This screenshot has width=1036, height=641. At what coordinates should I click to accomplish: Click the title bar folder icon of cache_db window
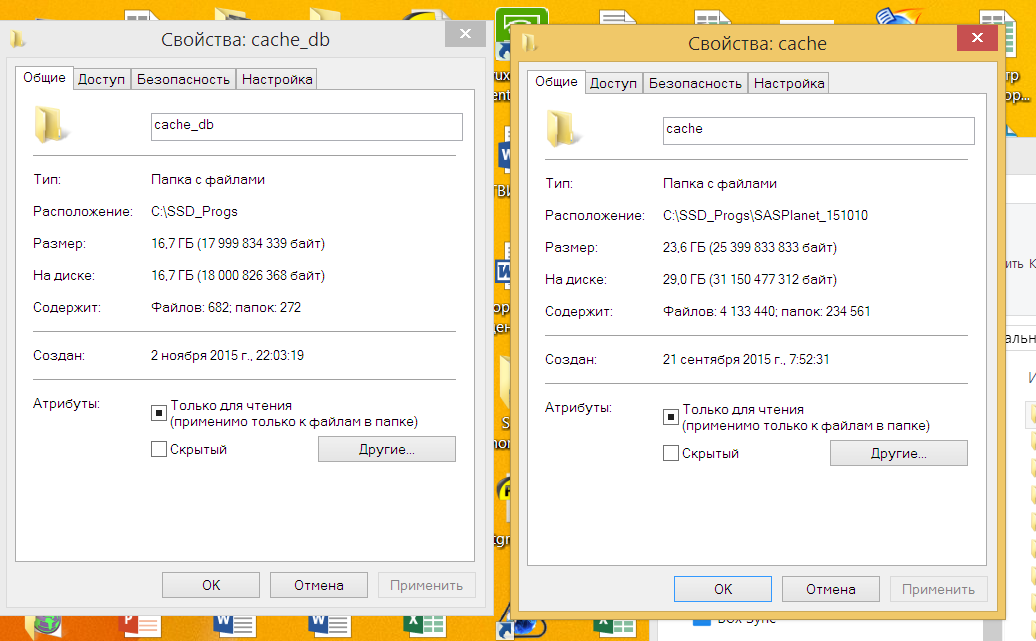(x=18, y=40)
